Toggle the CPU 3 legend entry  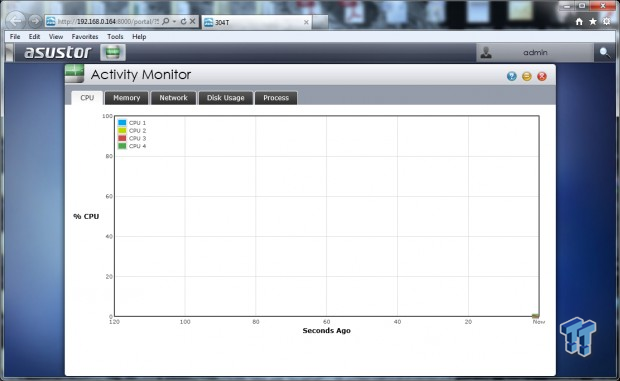coord(132,138)
